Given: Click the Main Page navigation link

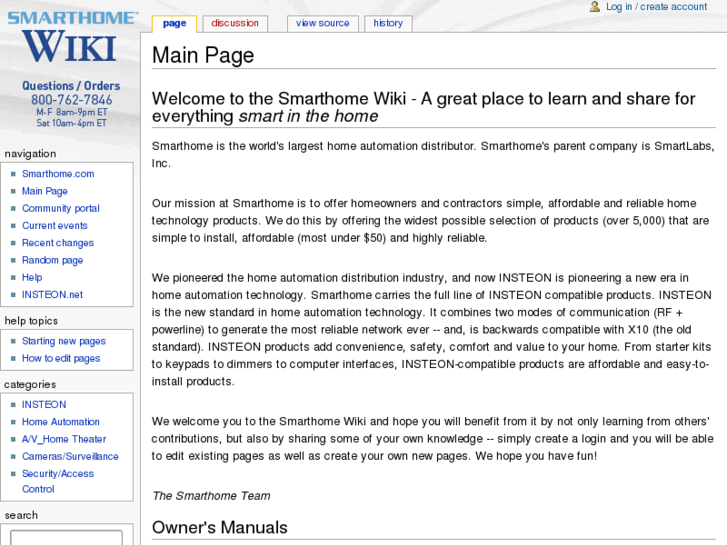Looking at the screenshot, I should click(x=45, y=191).
